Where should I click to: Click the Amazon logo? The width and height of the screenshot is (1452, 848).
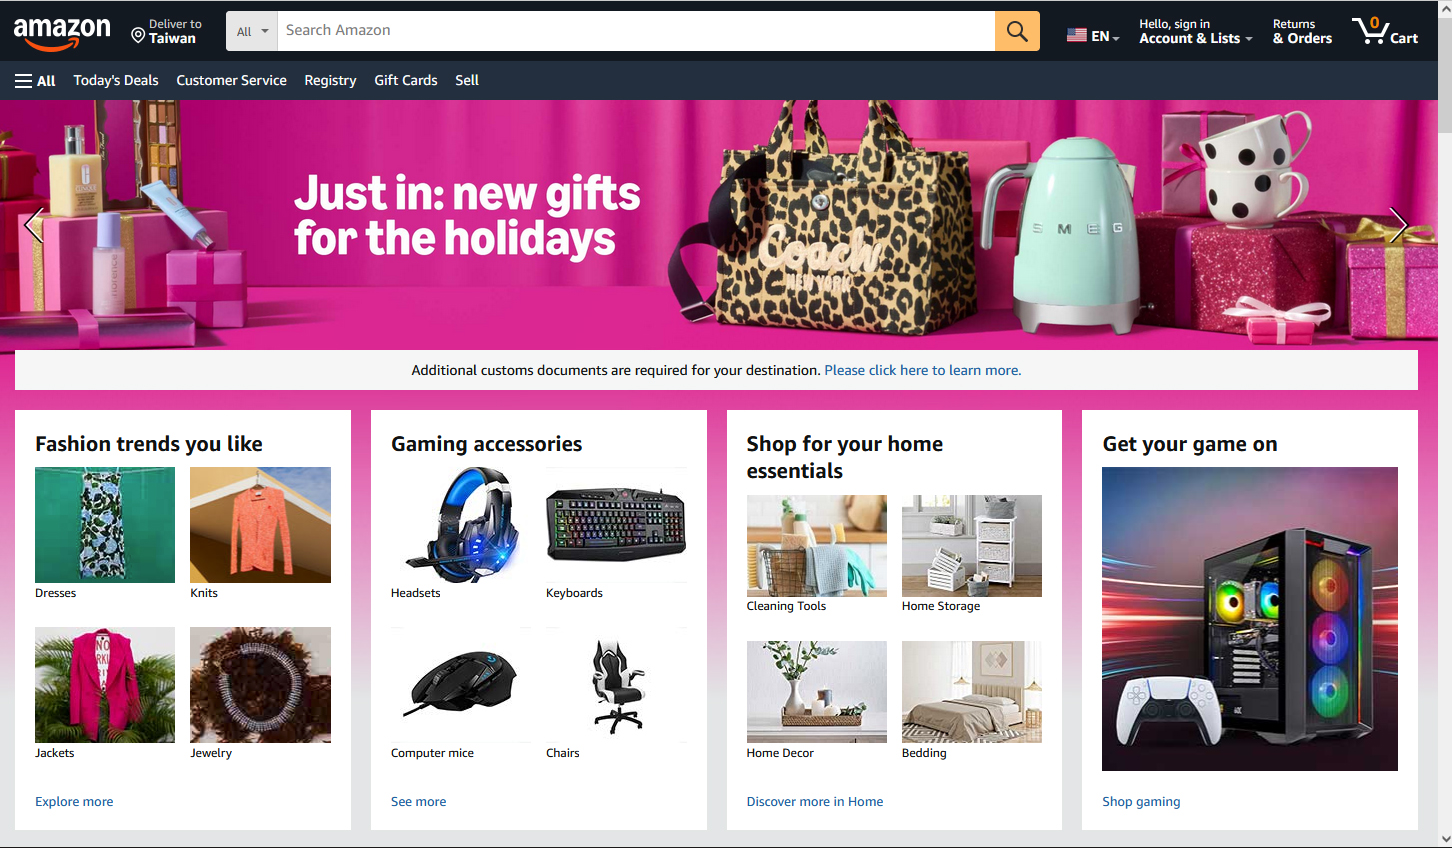(62, 32)
